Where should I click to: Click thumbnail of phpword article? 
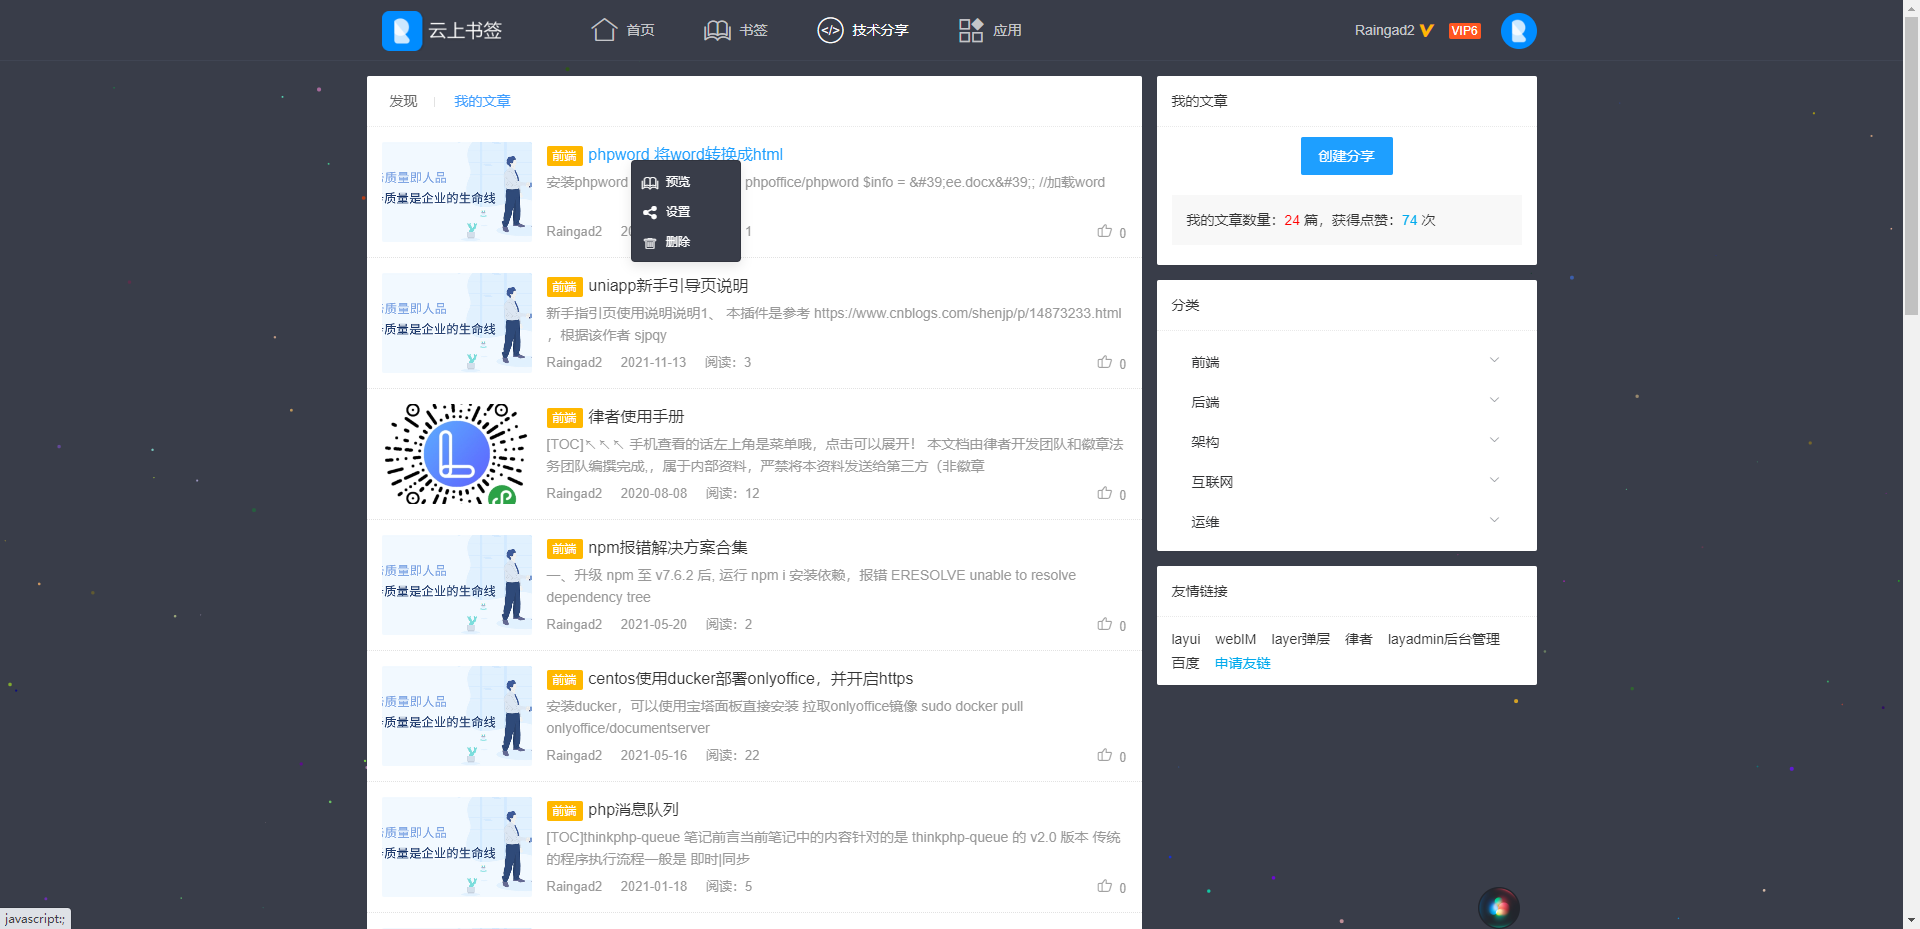(x=457, y=192)
